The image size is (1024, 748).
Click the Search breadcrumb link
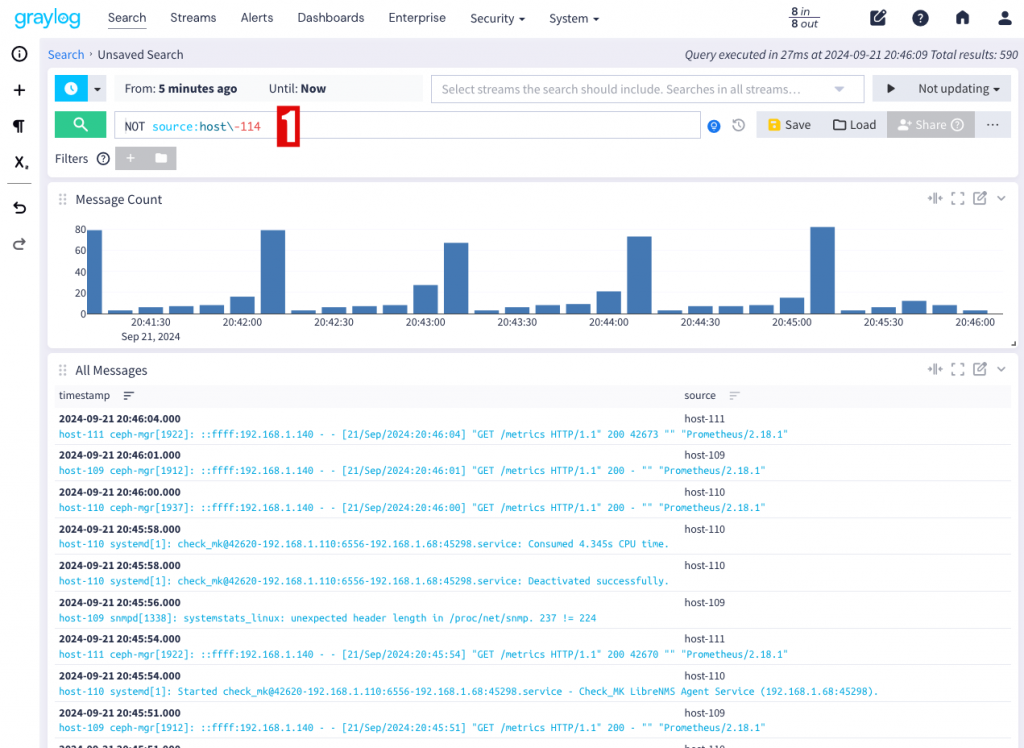[66, 55]
